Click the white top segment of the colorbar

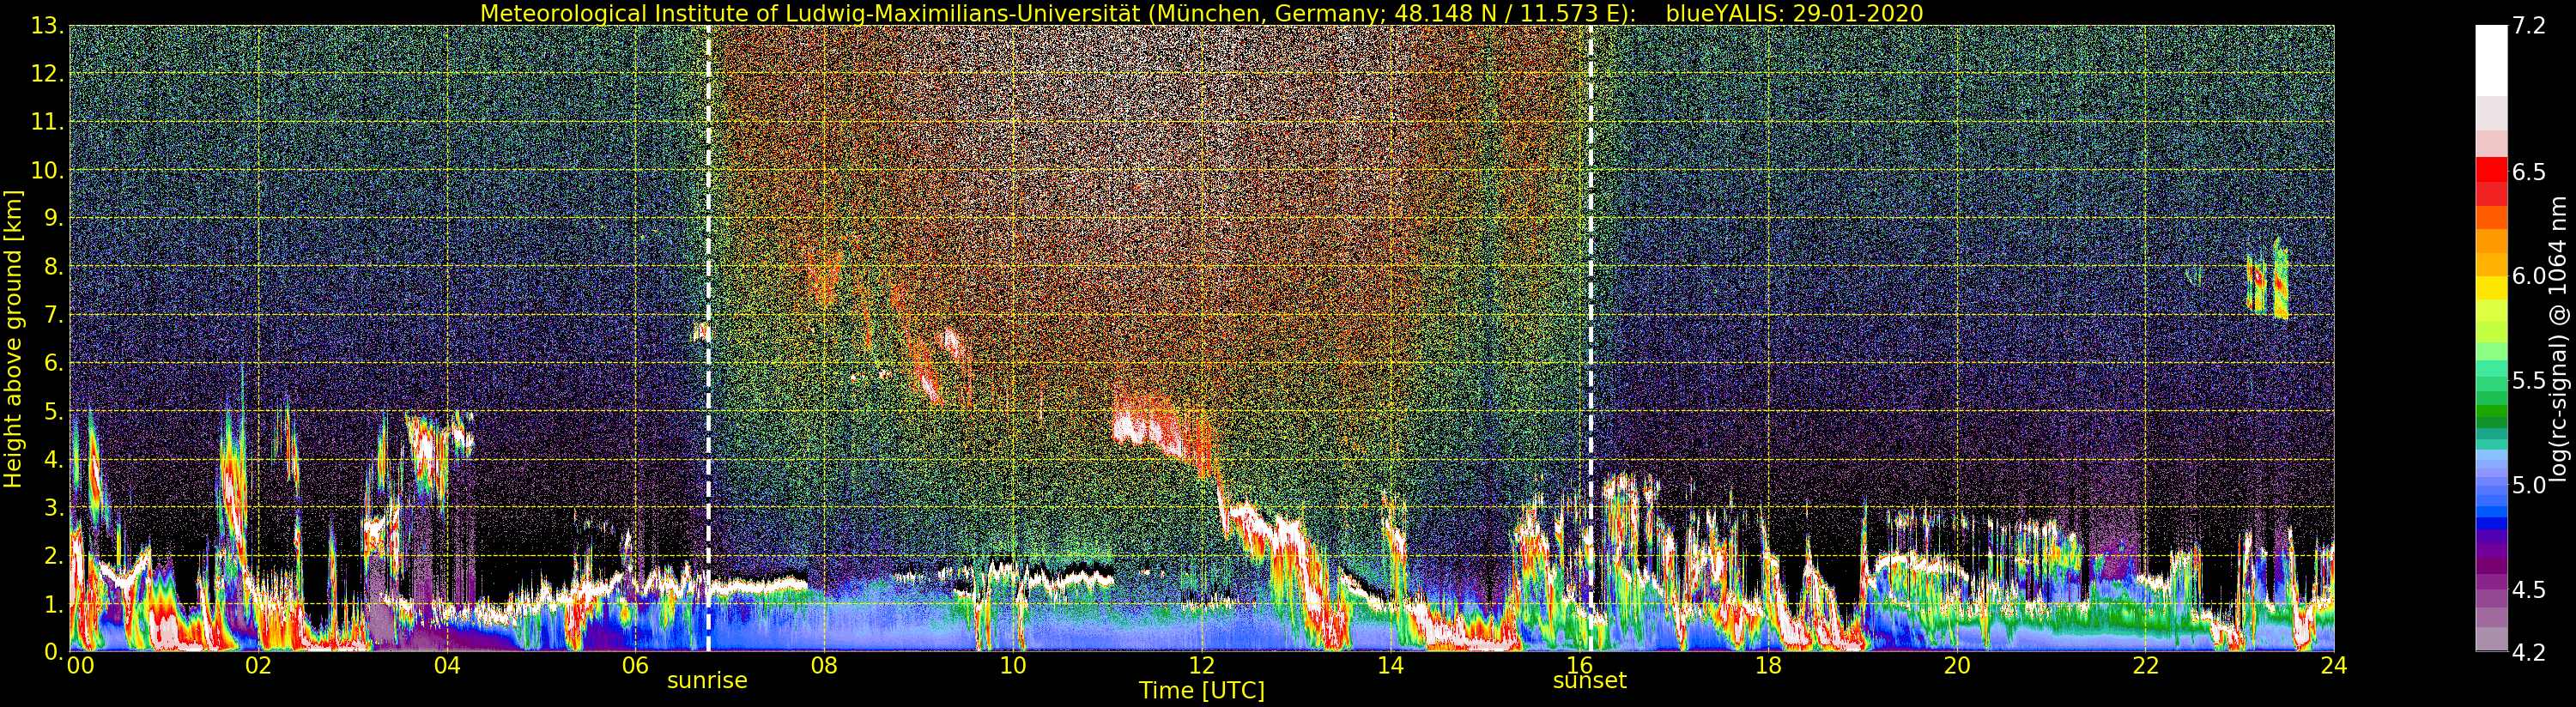(2491, 60)
